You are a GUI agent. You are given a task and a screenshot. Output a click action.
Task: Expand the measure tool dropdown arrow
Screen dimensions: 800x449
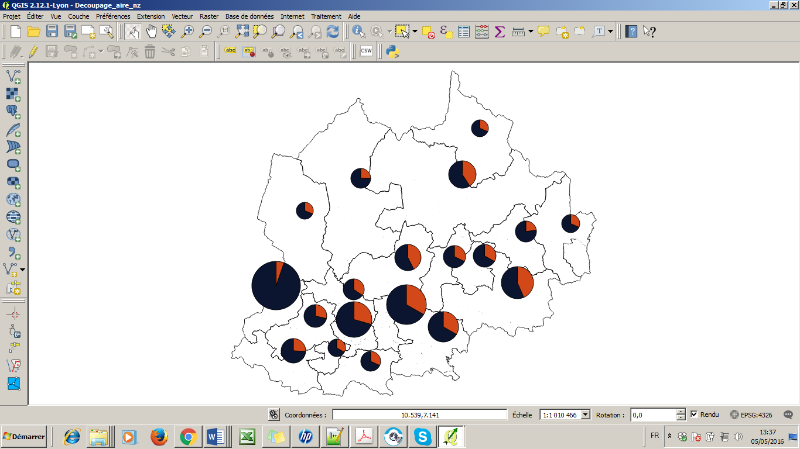point(530,32)
